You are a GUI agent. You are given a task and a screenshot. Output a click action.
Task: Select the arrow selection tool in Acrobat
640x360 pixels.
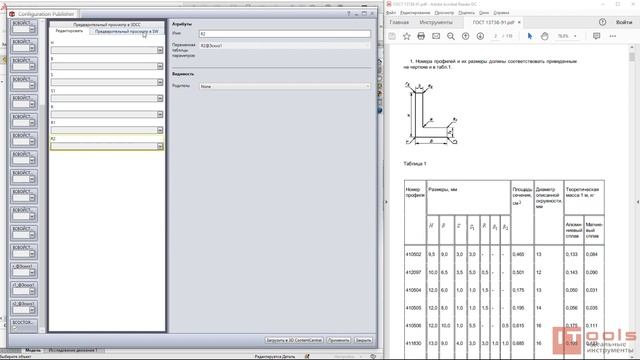click(x=530, y=36)
